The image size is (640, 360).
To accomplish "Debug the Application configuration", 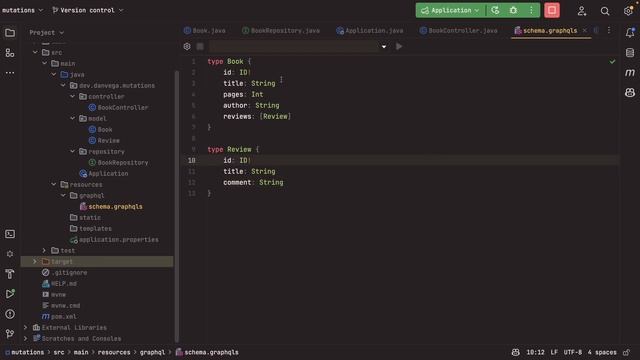I will pyautogui.click(x=513, y=10).
